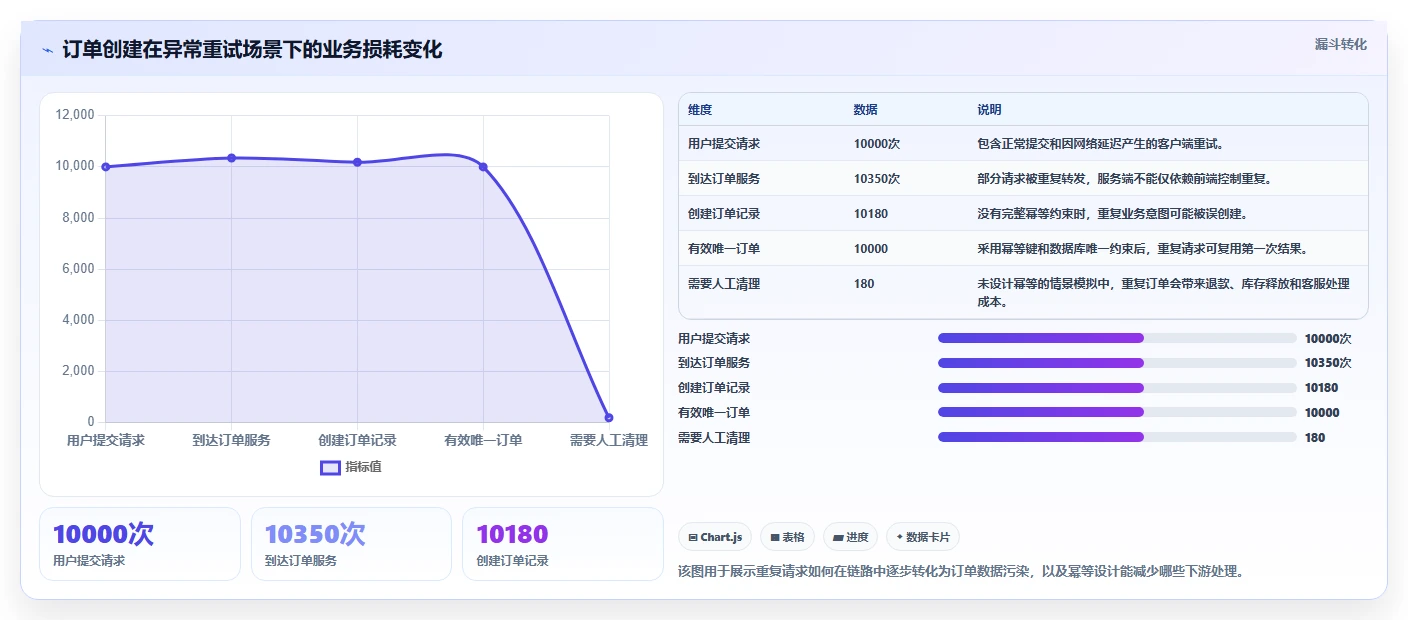Click the description starting 部分请求被重复转发
The width and height of the screenshot is (1408, 620).
pos(1124,179)
